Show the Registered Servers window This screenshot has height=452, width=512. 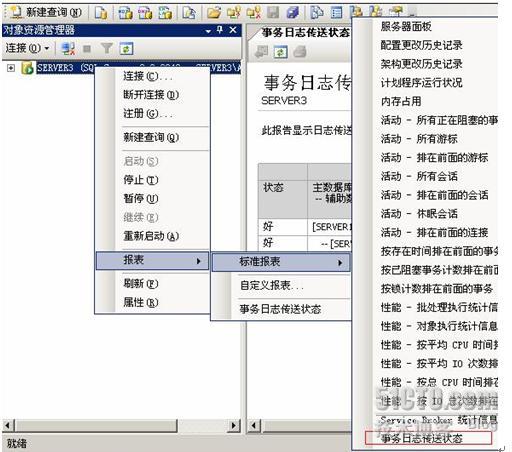tap(317, 13)
